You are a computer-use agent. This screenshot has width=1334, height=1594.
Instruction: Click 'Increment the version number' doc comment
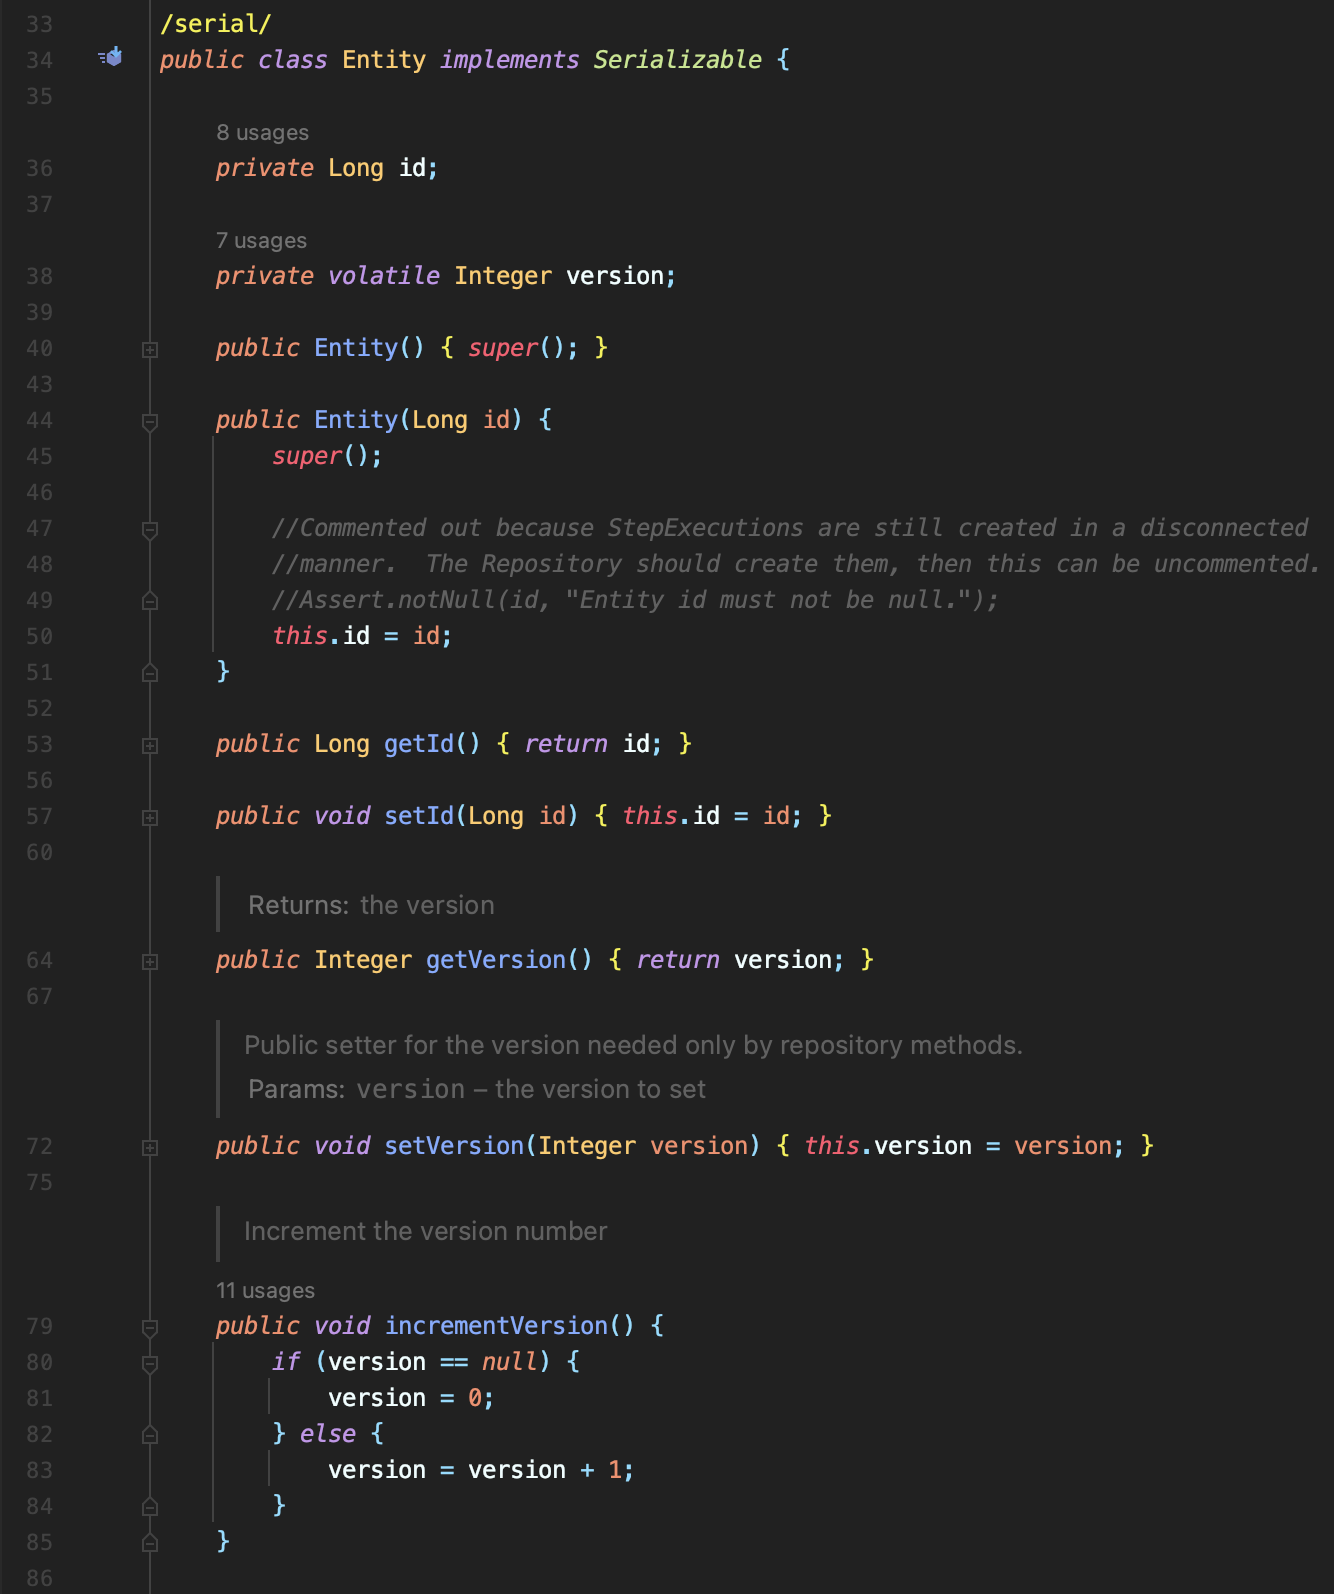pos(425,1231)
